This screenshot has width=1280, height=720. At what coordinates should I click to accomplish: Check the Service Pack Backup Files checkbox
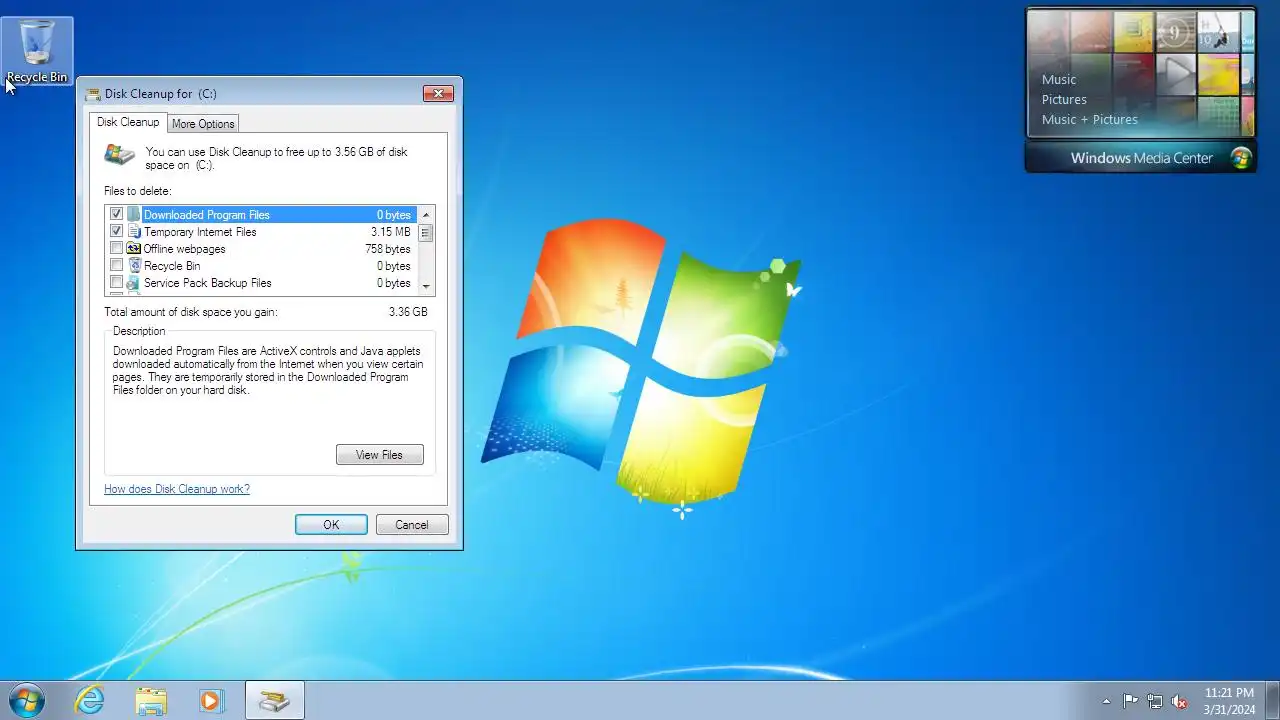[x=117, y=283]
